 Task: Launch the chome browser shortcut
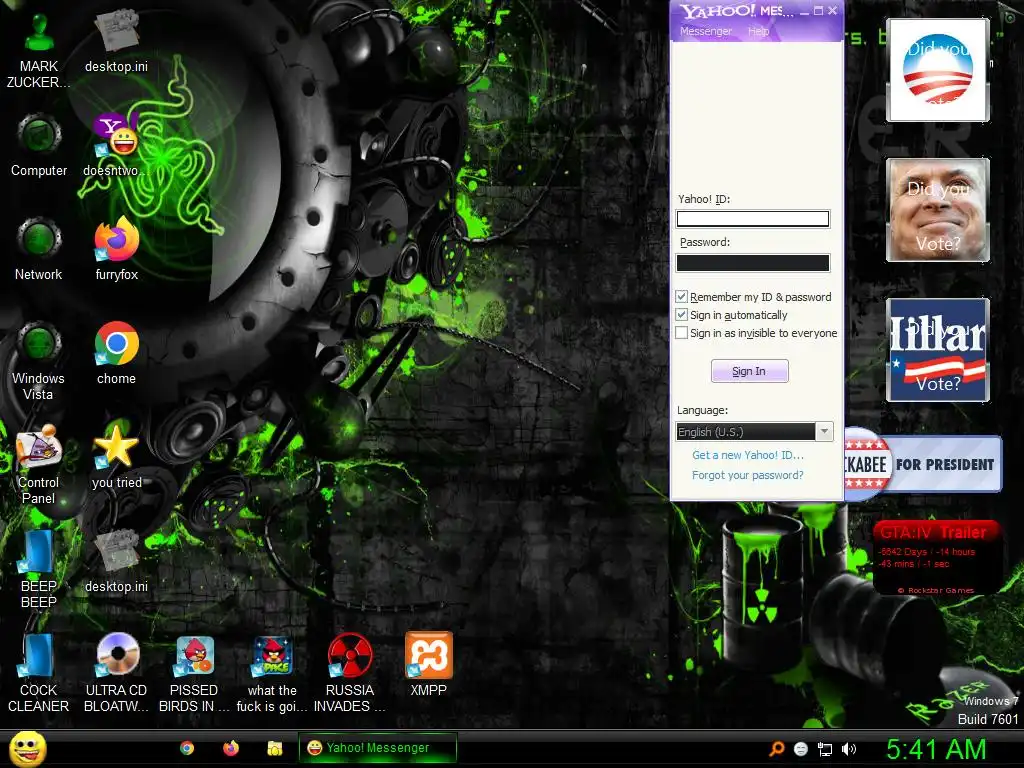[x=116, y=353]
